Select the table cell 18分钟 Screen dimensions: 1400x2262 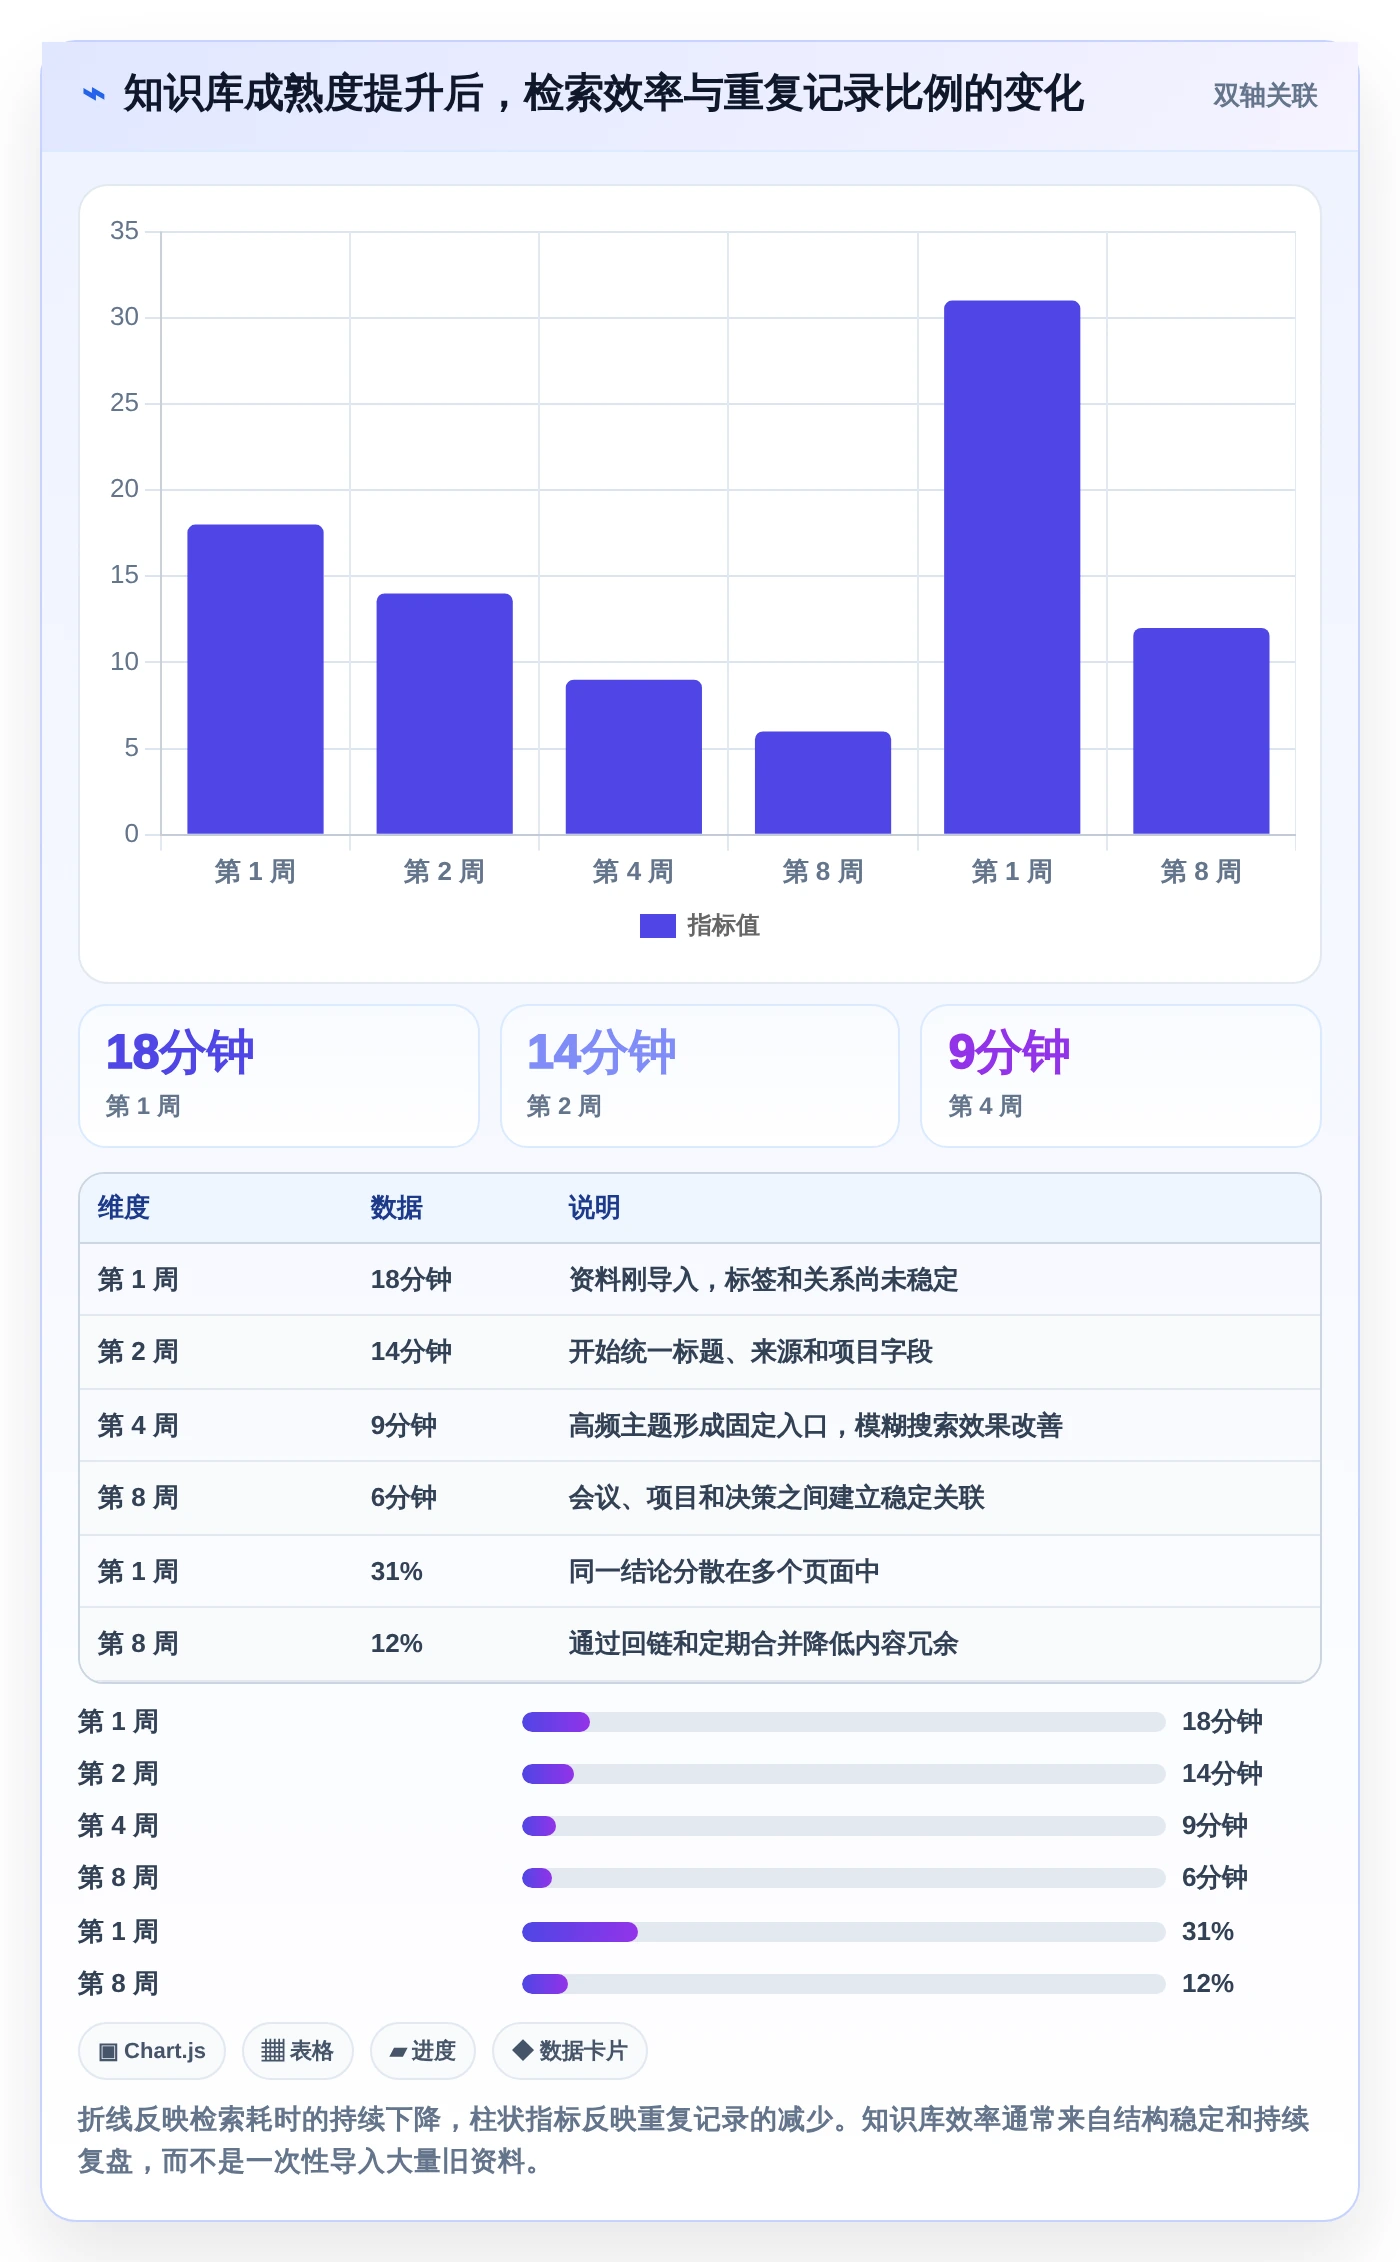click(x=411, y=1280)
